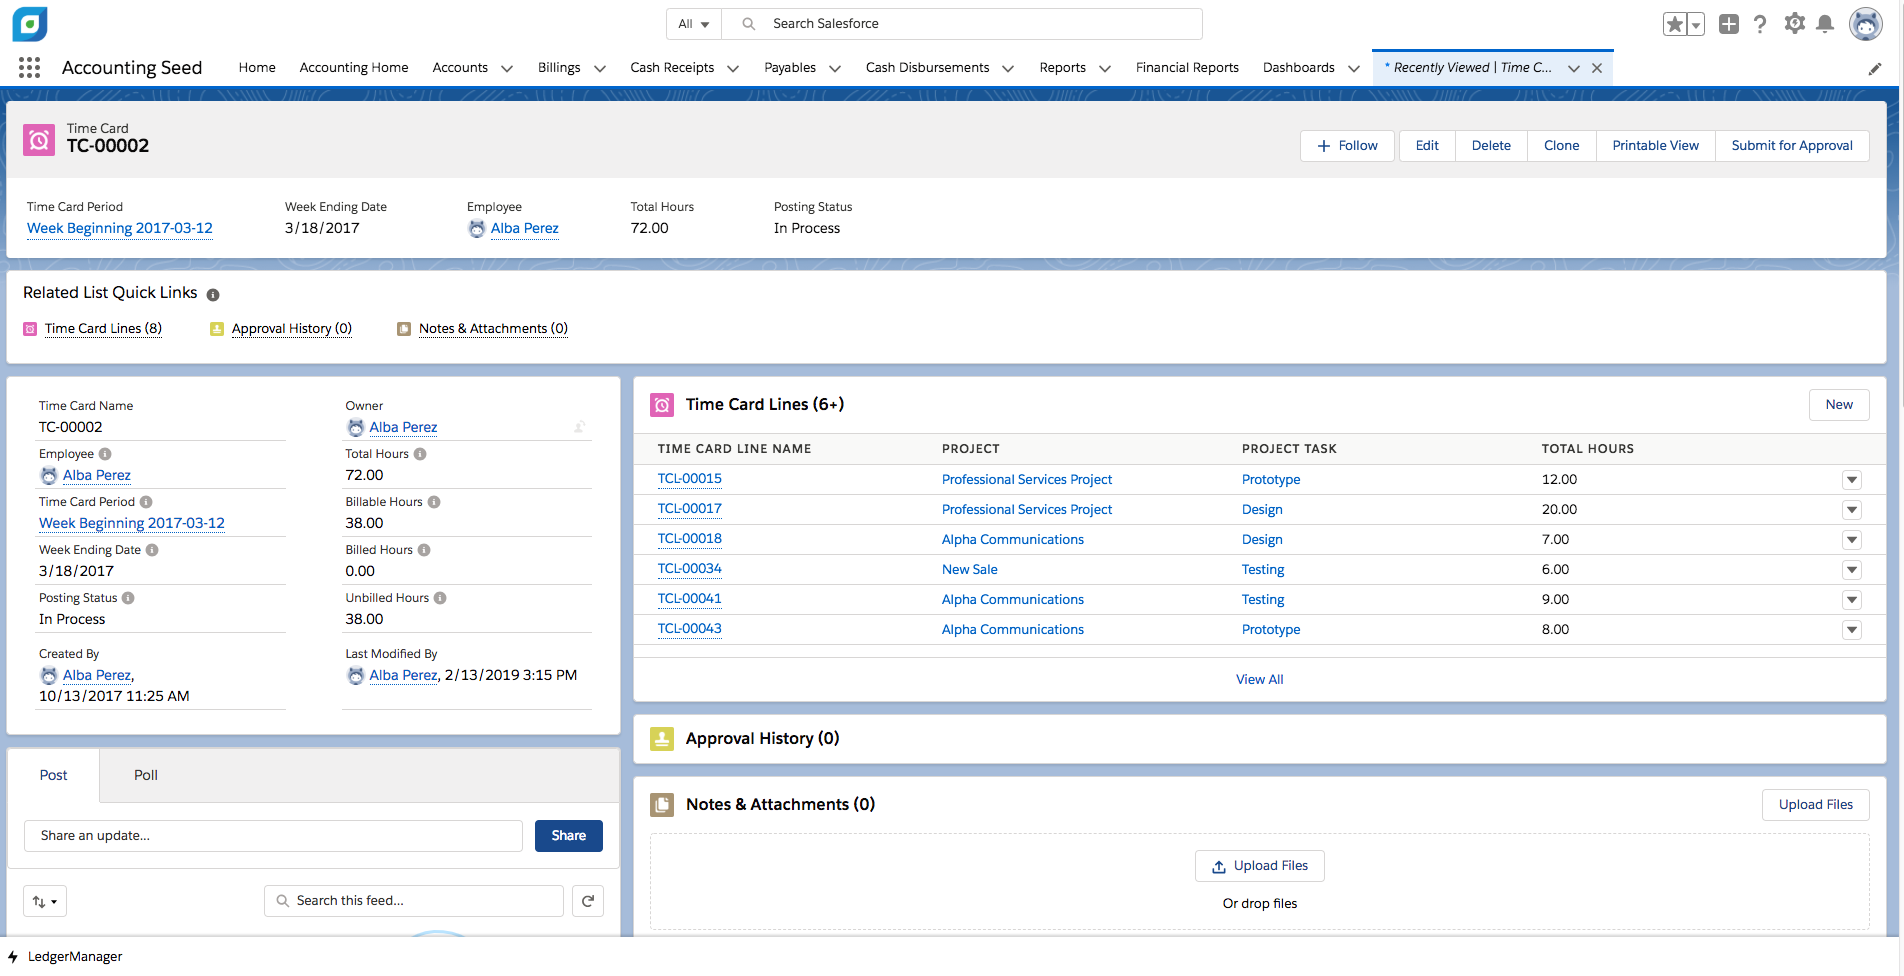Open the user avatar profile icon
Image resolution: width=1904 pixels, height=976 pixels.
(x=1866, y=23)
